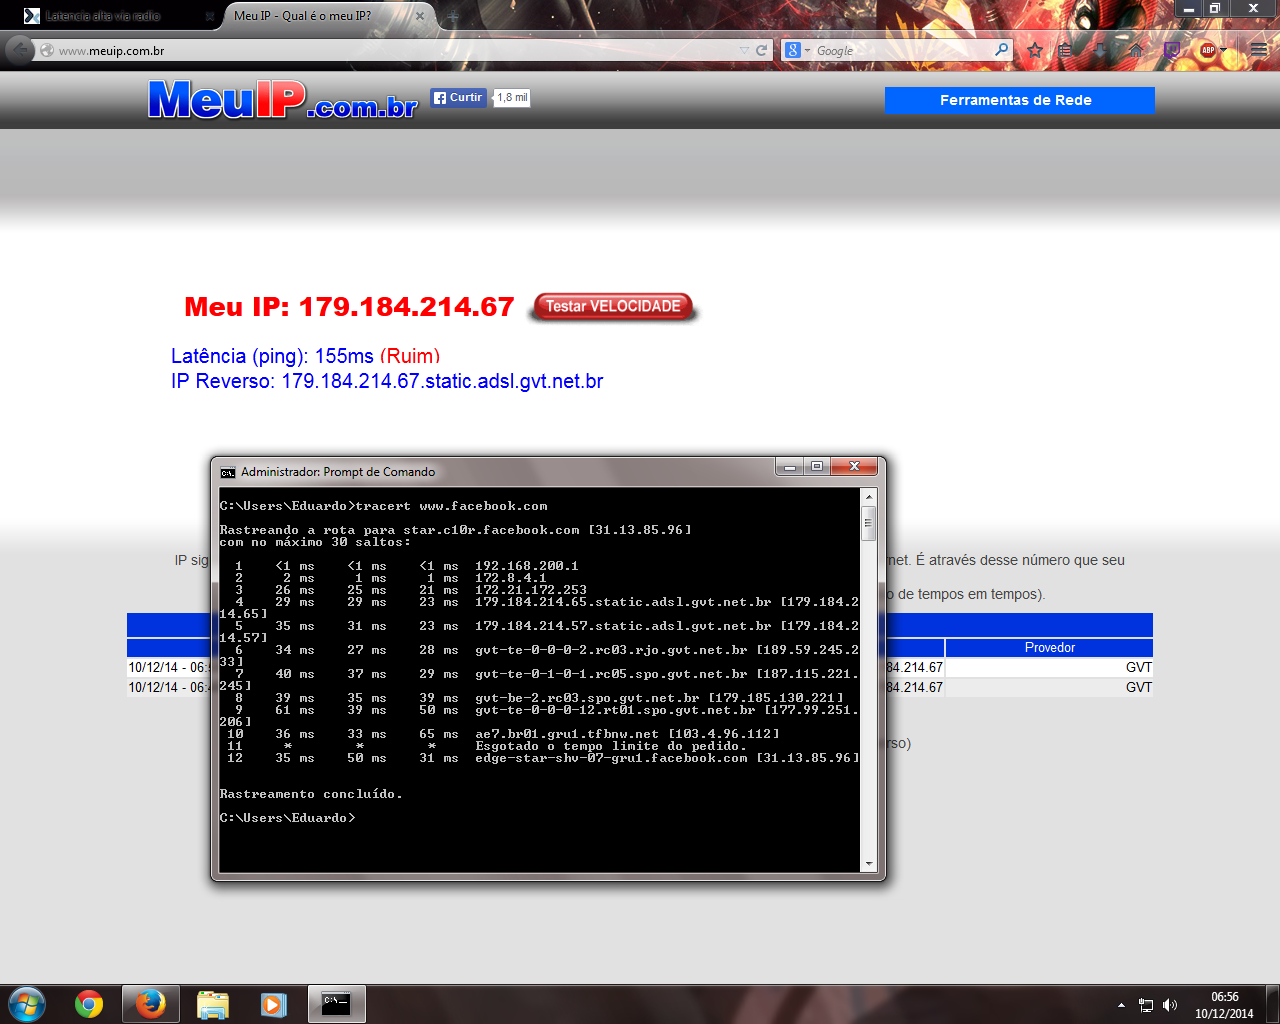Click the site identity globe icon
Image resolution: width=1280 pixels, height=1024 pixels.
[47, 50]
